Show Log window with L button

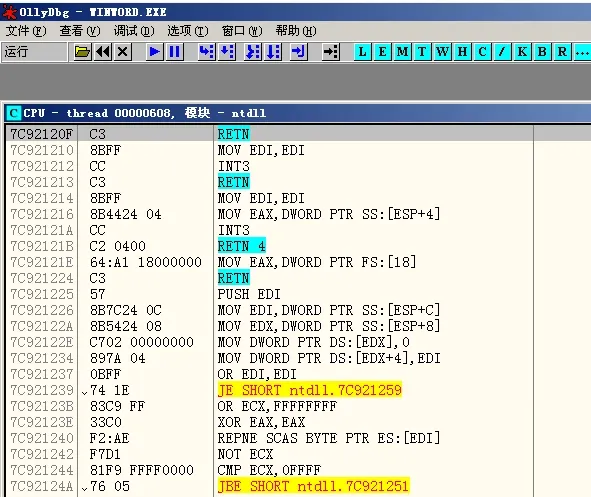(x=362, y=52)
